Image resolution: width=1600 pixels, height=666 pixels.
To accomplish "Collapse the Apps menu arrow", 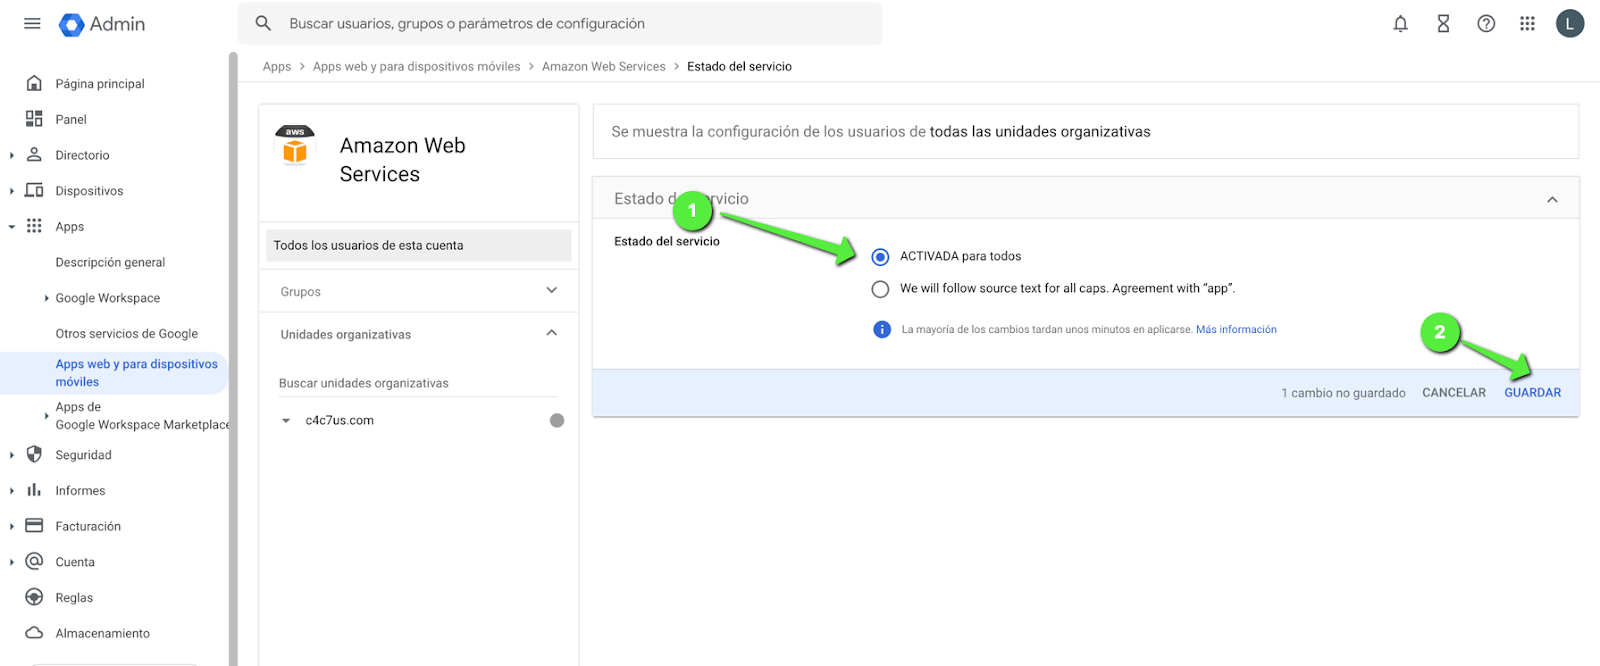I will [11, 227].
